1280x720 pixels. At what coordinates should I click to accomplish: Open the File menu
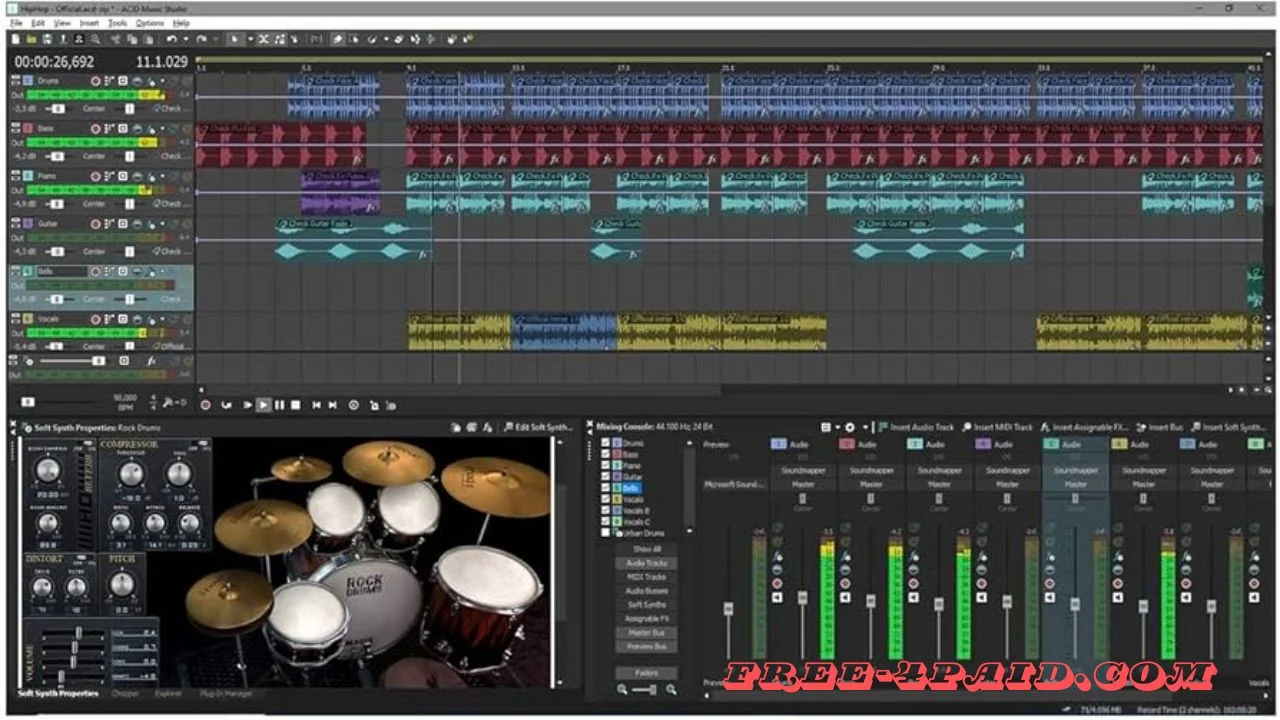16,22
